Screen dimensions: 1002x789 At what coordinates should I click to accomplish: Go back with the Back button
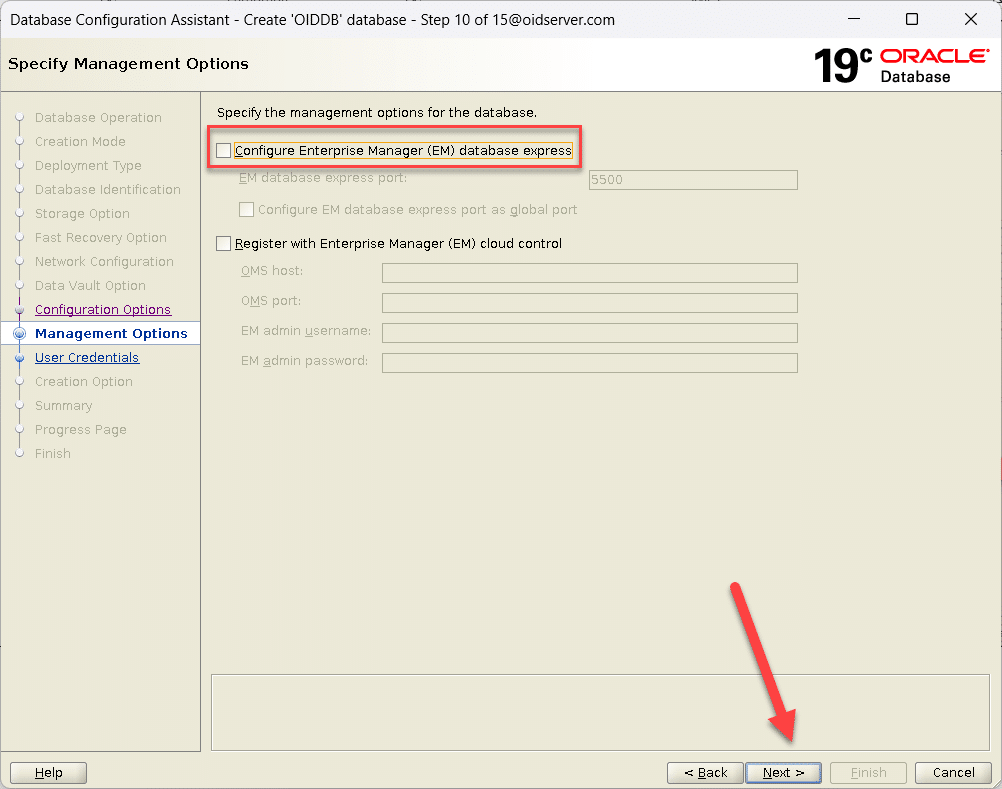click(705, 772)
